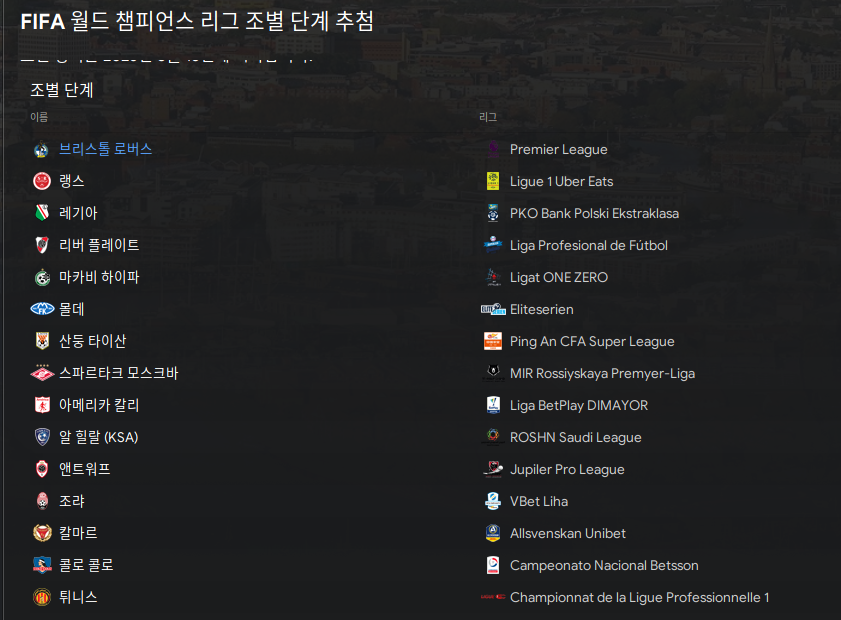Click the Ligue 1 Uber Eats logo

point(493,181)
